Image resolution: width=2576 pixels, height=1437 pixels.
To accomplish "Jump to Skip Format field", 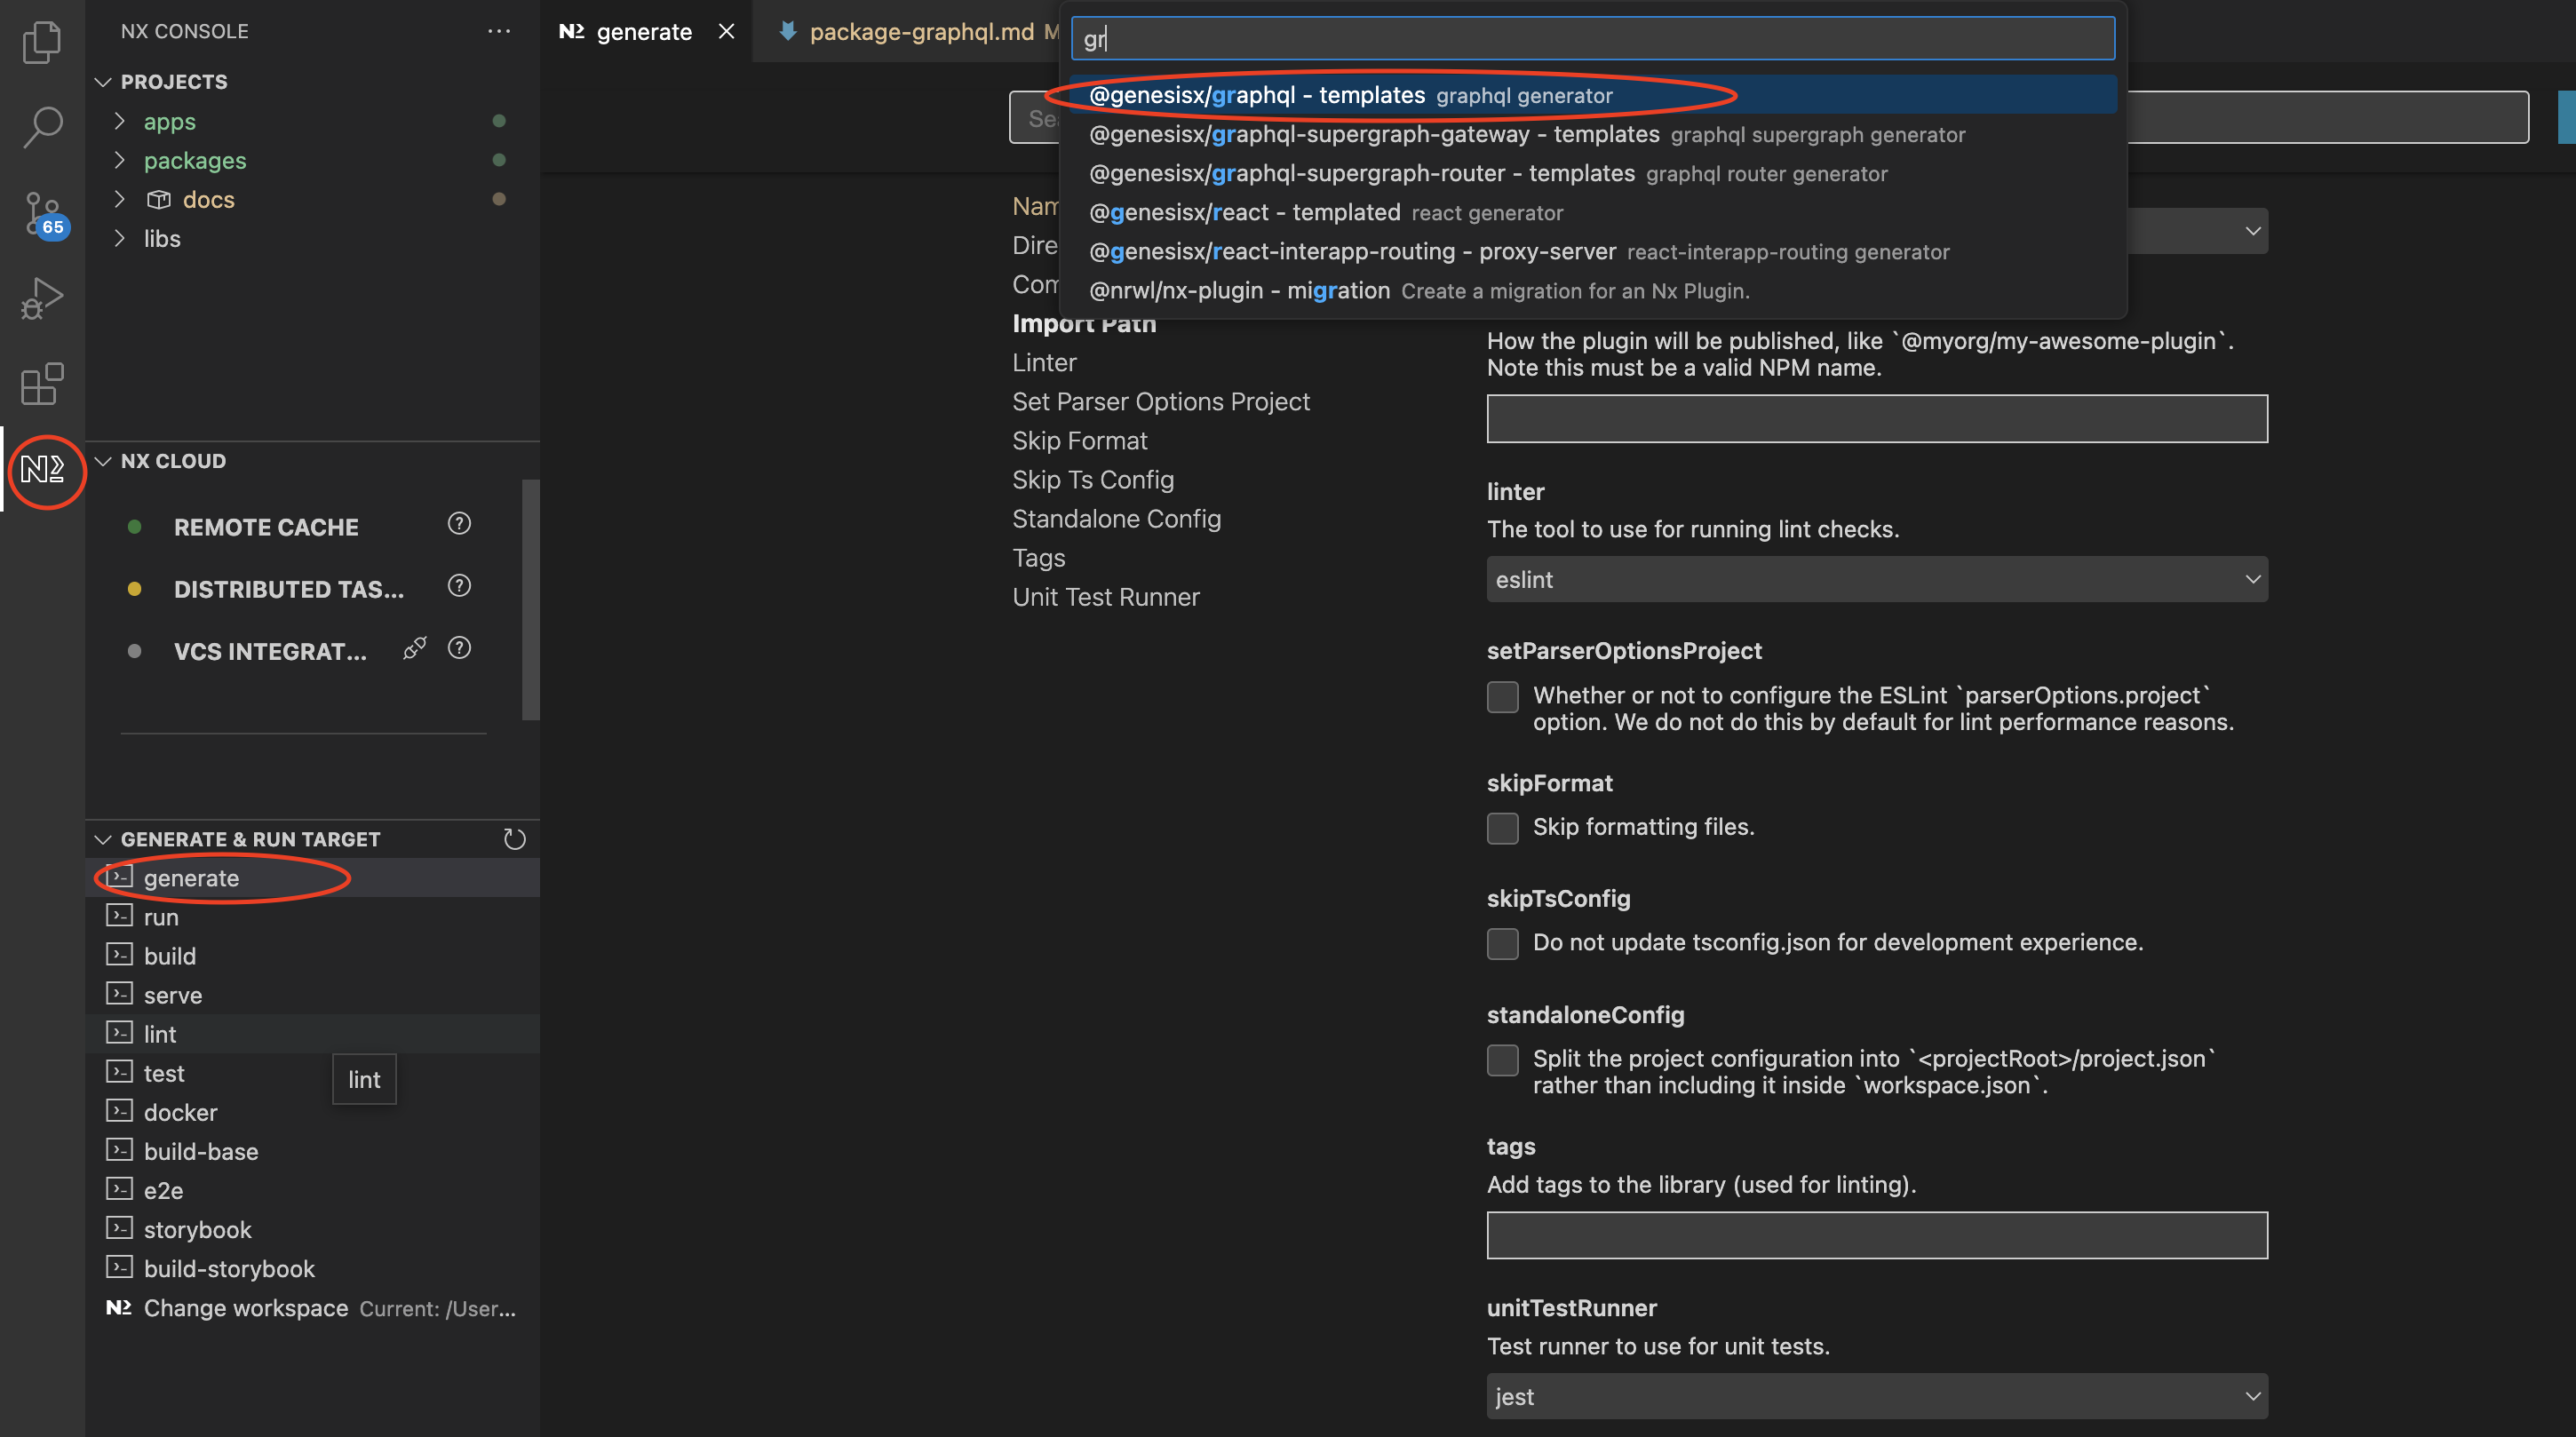I will (x=1079, y=440).
